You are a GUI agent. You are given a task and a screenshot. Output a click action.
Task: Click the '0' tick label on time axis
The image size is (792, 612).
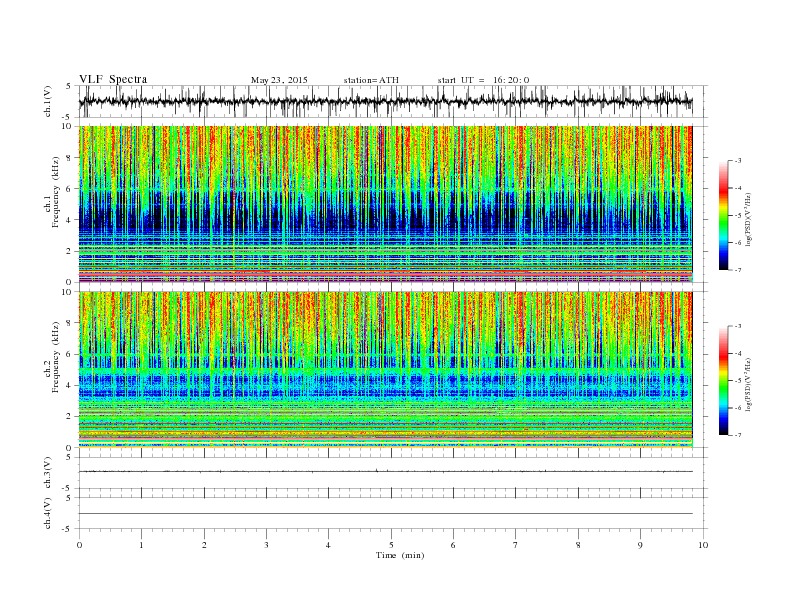(x=79, y=545)
